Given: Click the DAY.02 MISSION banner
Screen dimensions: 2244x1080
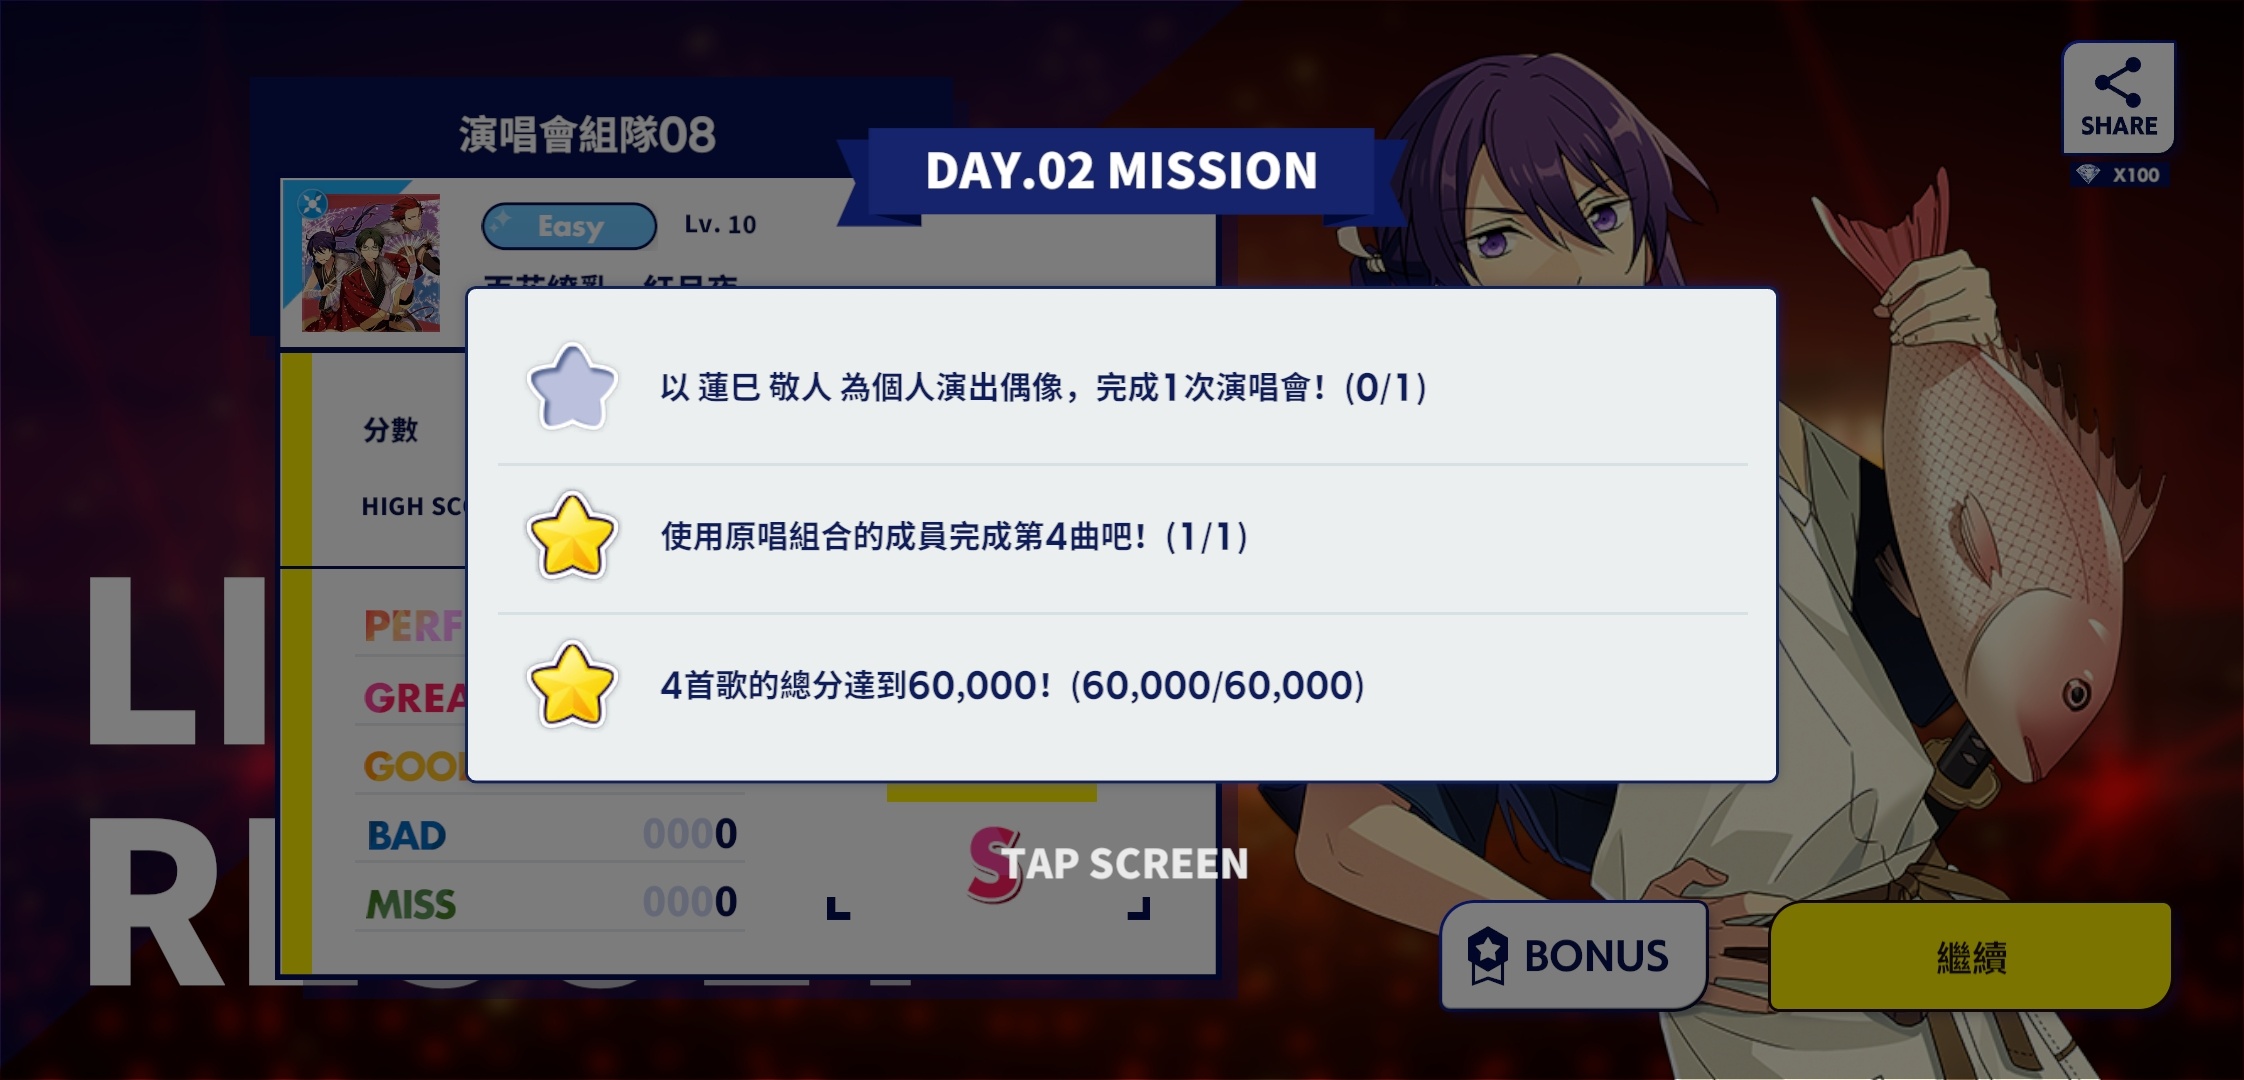Looking at the screenshot, I should [1121, 171].
